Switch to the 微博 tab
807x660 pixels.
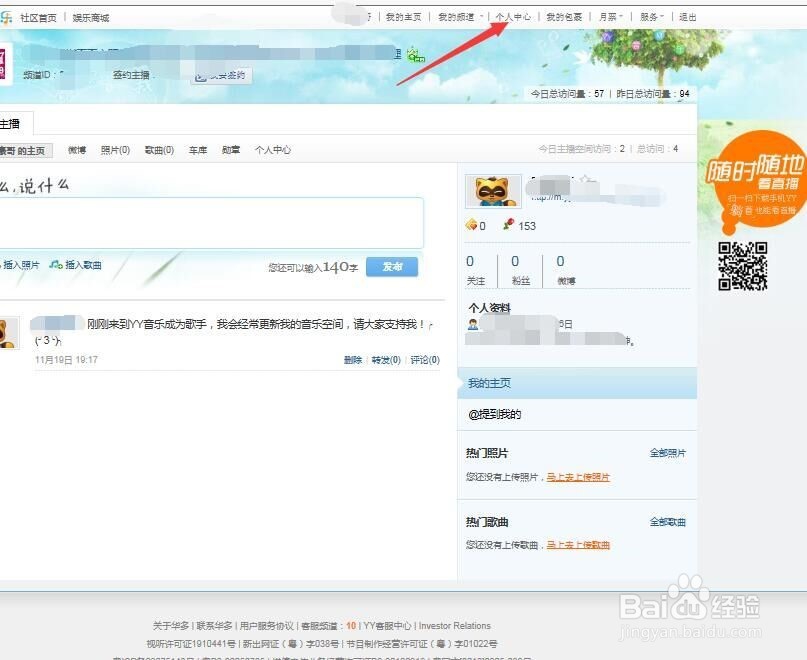(x=77, y=150)
